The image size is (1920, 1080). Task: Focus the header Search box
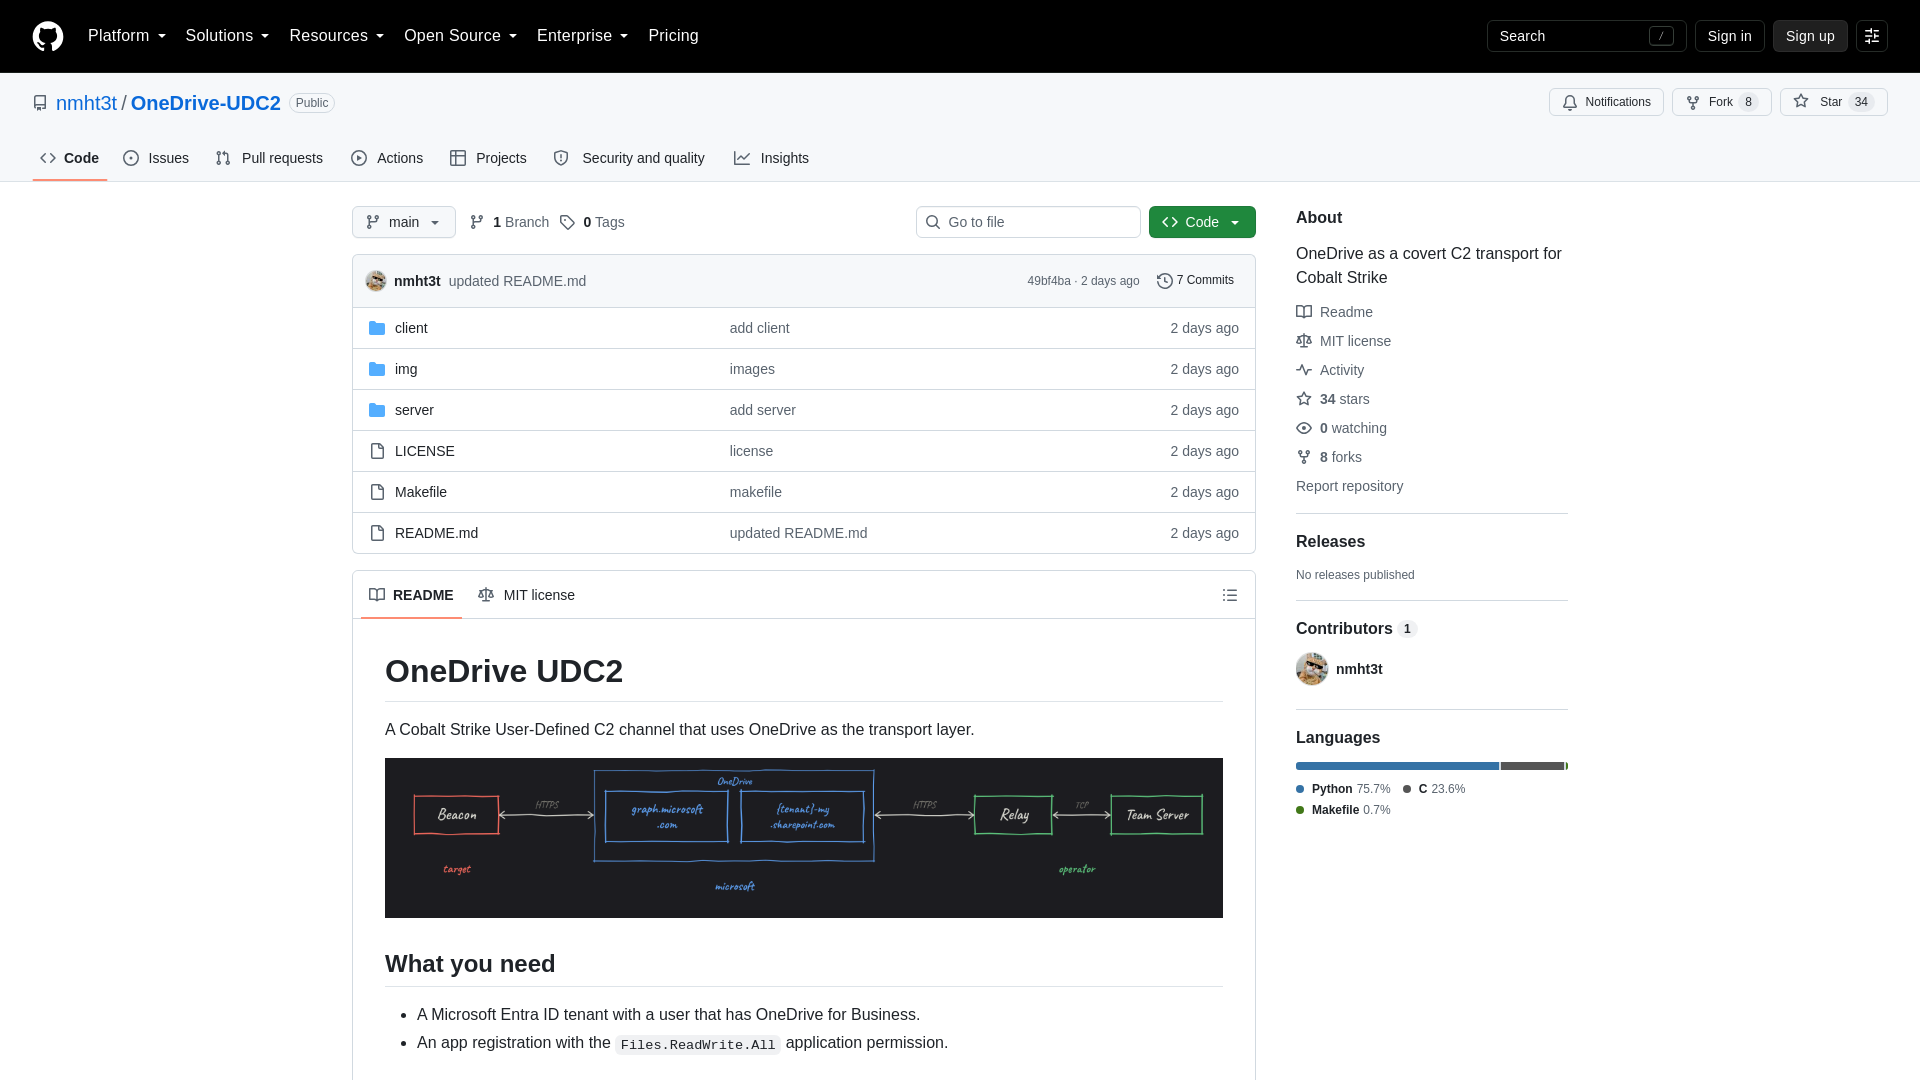pyautogui.click(x=1586, y=36)
